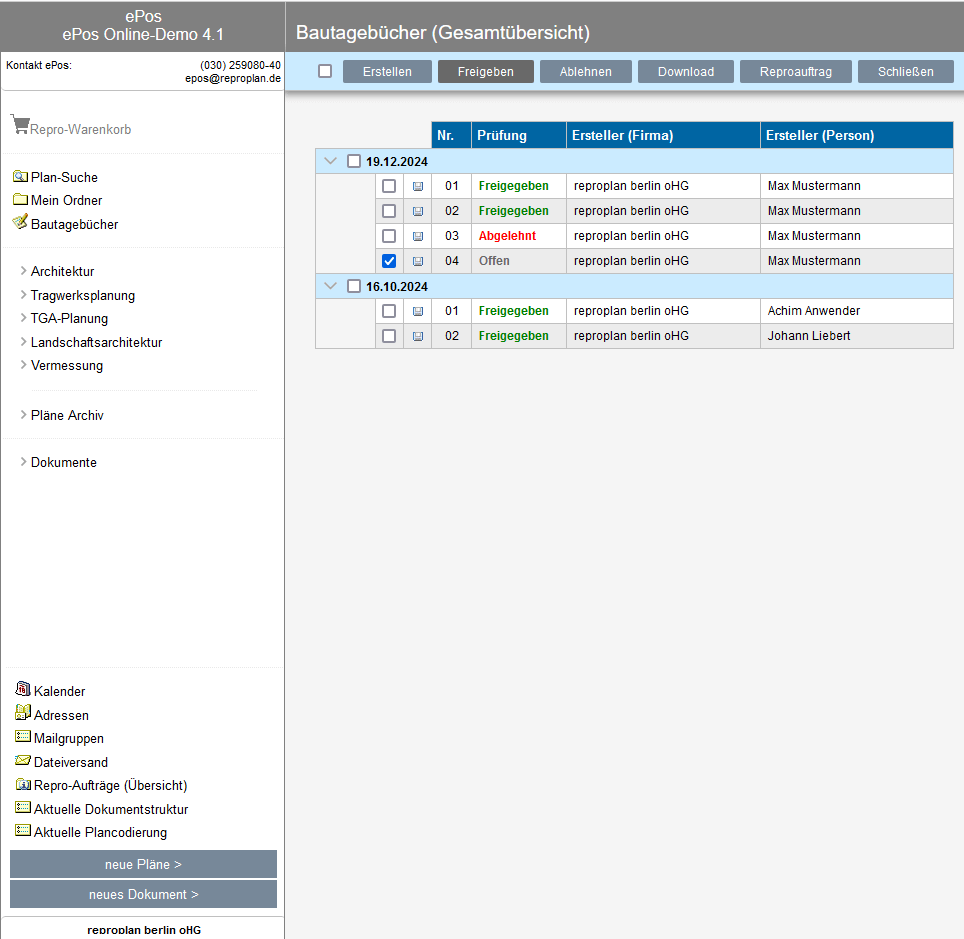Collapse the 19.12.2024 group
The height and width of the screenshot is (939, 964).
tap(331, 161)
